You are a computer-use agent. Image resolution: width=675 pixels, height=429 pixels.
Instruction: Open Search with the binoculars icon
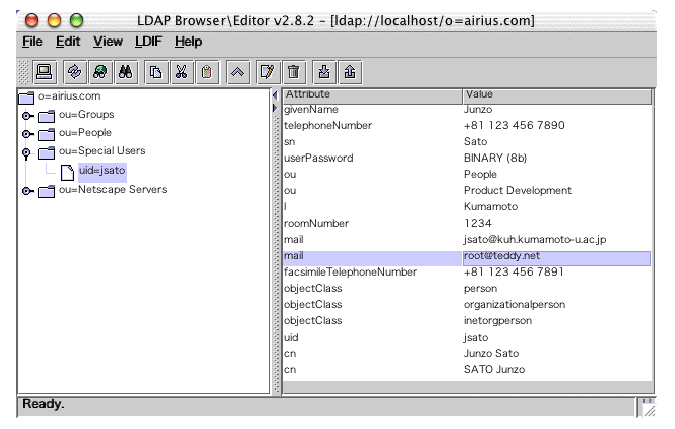coord(126,72)
